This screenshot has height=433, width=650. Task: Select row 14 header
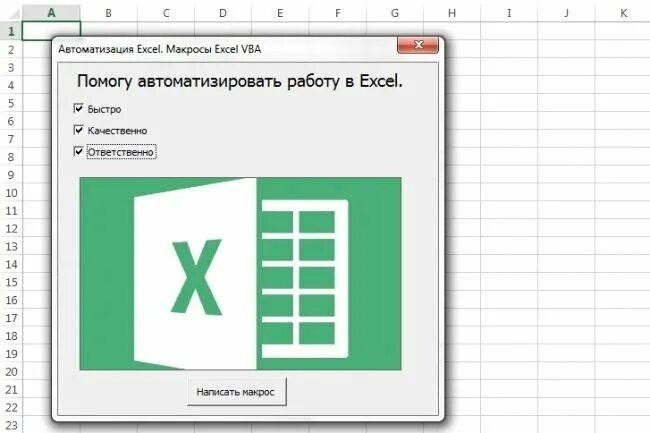tap(11, 264)
